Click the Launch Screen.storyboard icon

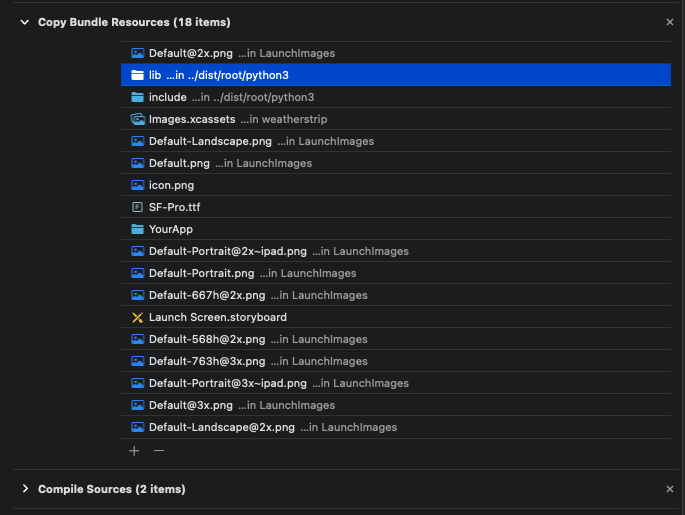[x=137, y=317]
